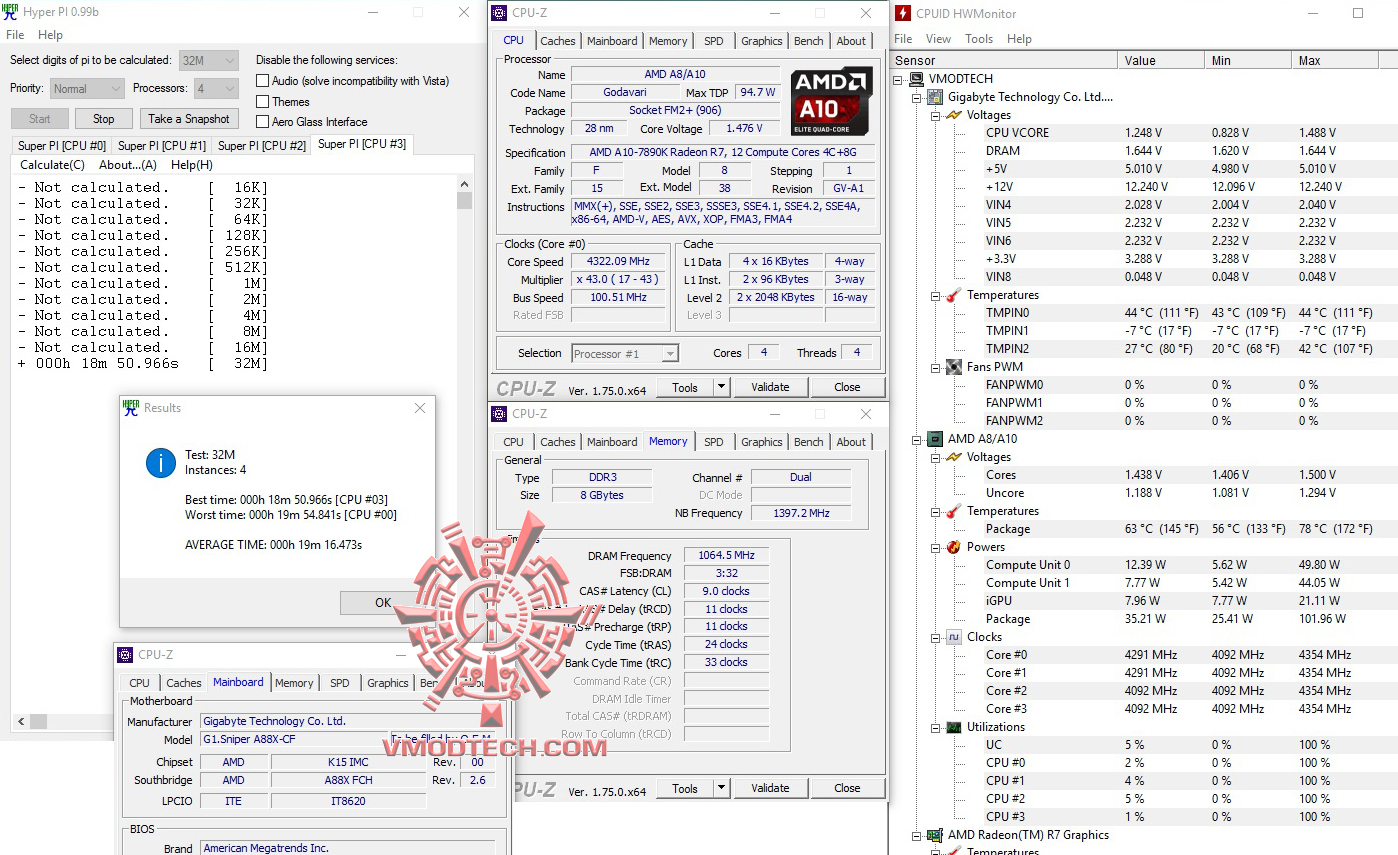Click the VMODTECH computer icon in HWMonitor

(x=917, y=79)
